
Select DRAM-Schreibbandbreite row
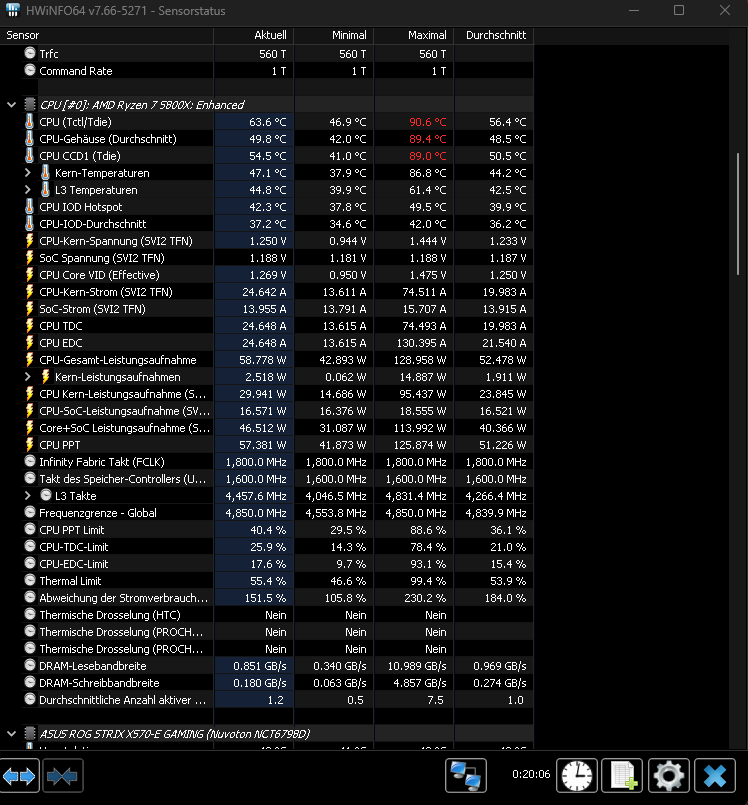coord(277,683)
